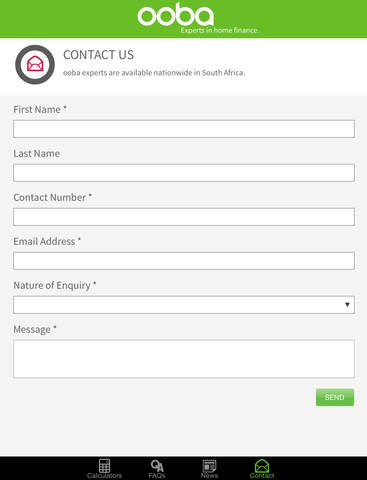Select the Contact envelope tab icon

262,466
